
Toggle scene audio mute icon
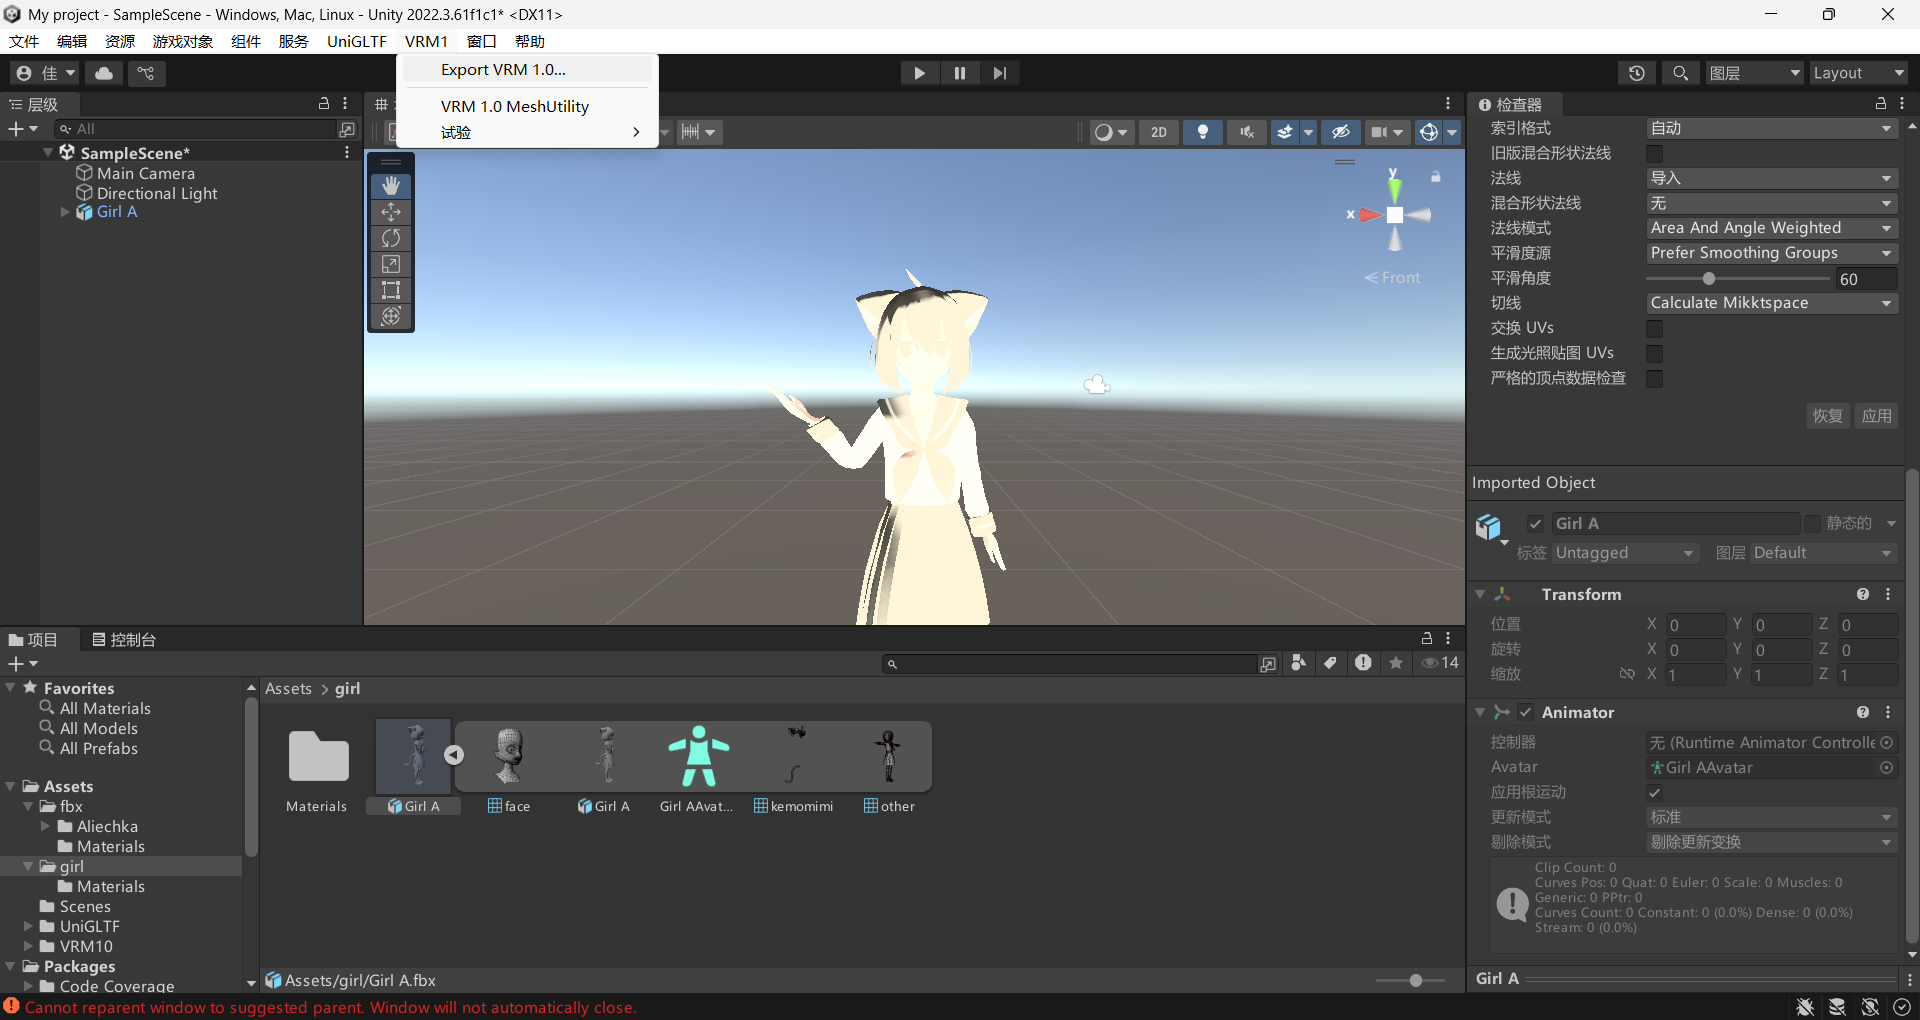pos(1247,132)
